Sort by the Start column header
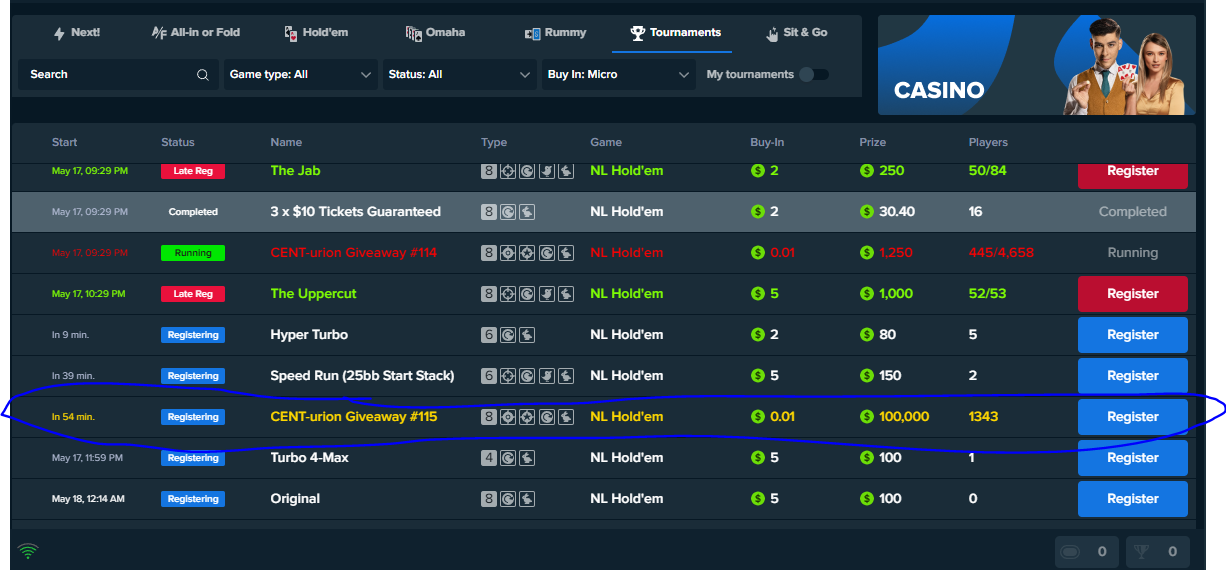 pyautogui.click(x=64, y=142)
